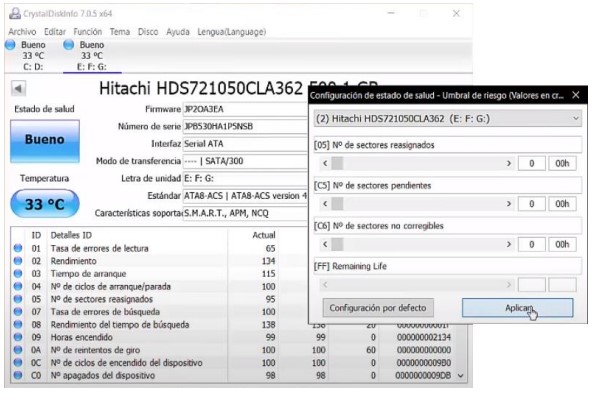Click the Firmware field JP2OA3EA
Viewport: 593px width, 394px height.
pos(245,109)
